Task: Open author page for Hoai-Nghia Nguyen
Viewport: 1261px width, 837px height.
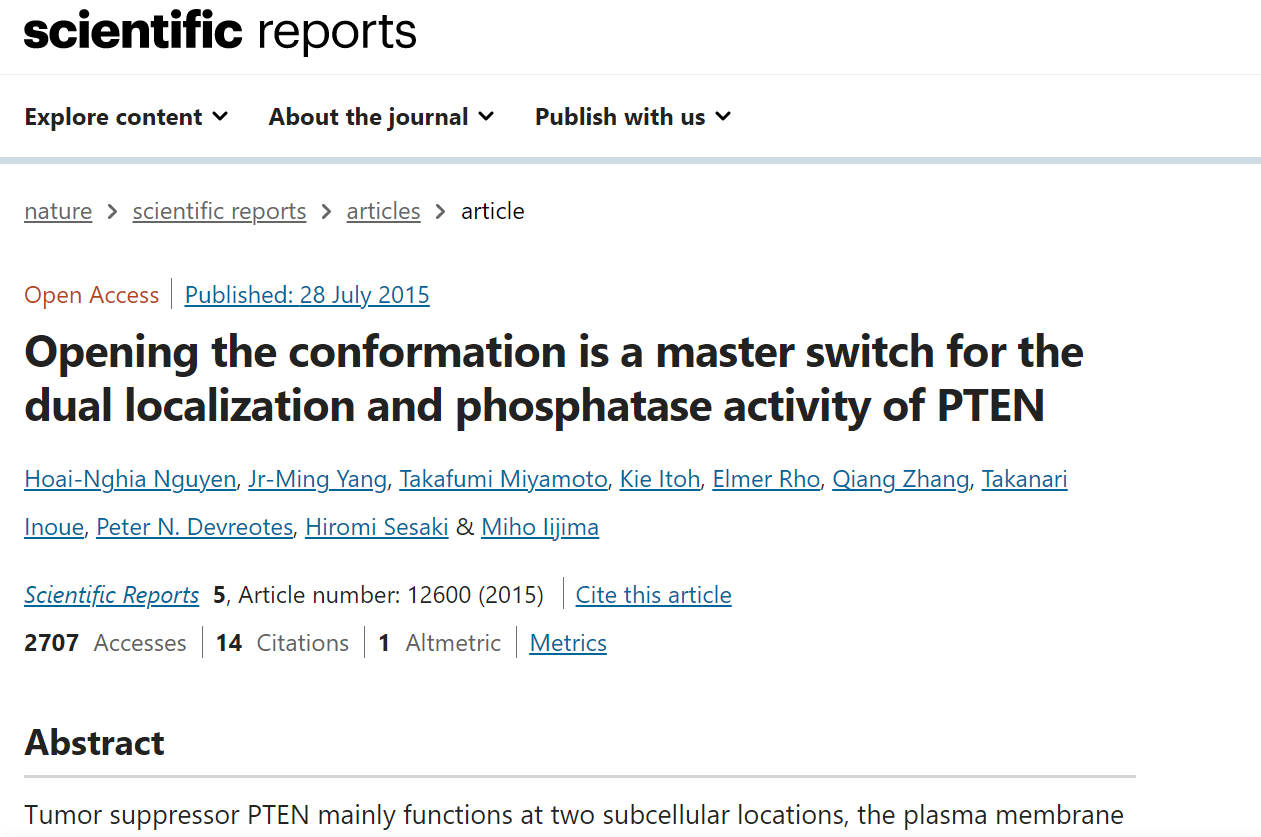Action: [129, 479]
